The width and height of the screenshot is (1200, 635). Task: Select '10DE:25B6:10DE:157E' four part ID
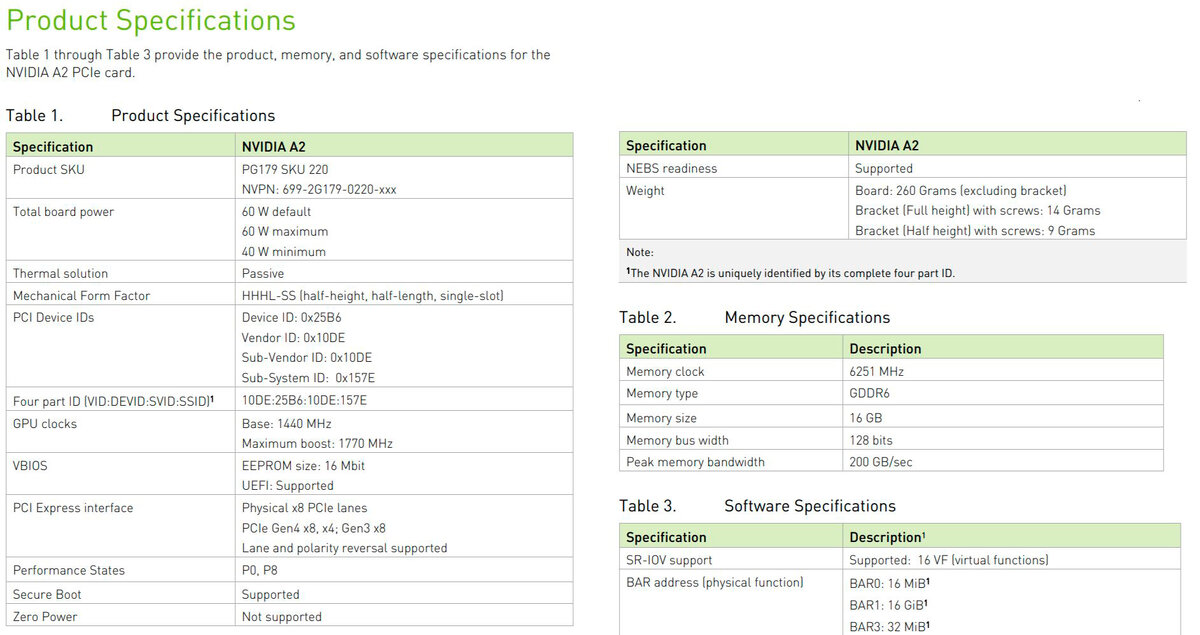coord(305,401)
